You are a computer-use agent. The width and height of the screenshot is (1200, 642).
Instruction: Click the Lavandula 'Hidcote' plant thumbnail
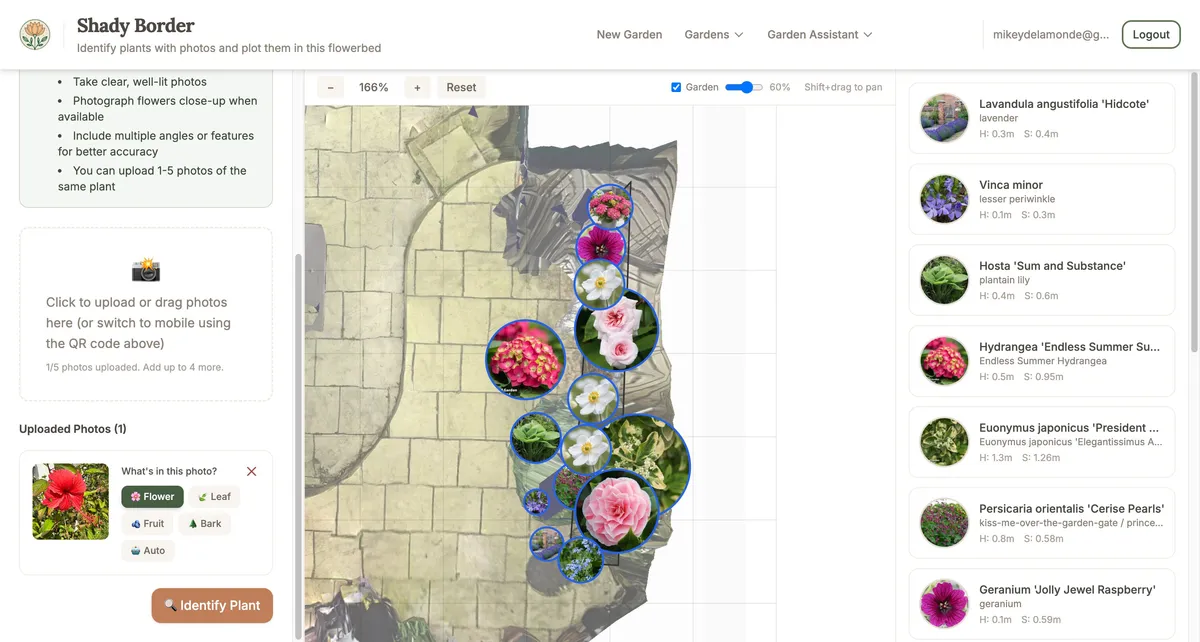[943, 118]
